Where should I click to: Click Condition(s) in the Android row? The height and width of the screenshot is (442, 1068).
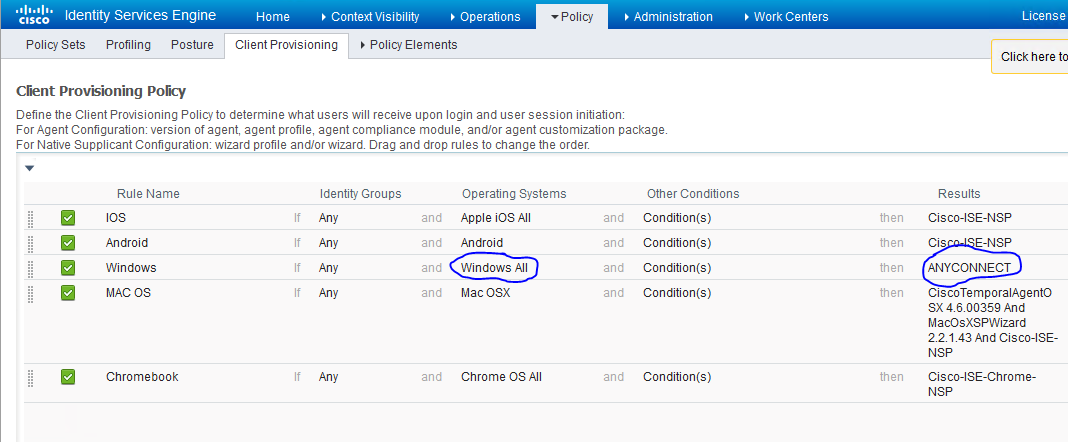coord(677,242)
